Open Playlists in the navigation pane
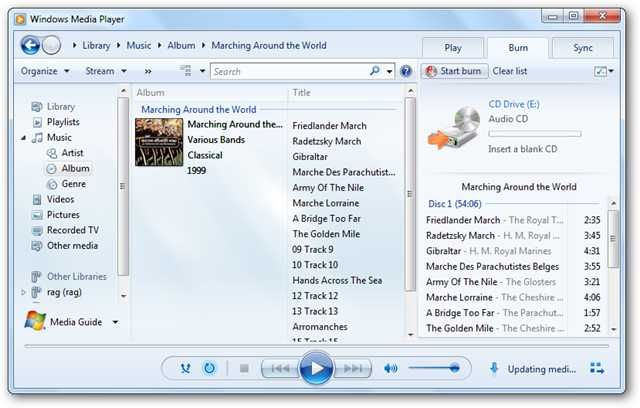 pyautogui.click(x=63, y=122)
